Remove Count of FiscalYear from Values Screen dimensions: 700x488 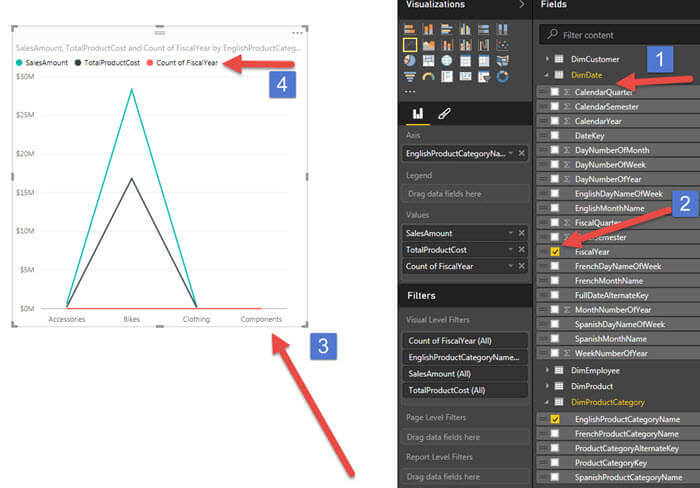pyautogui.click(x=521, y=266)
